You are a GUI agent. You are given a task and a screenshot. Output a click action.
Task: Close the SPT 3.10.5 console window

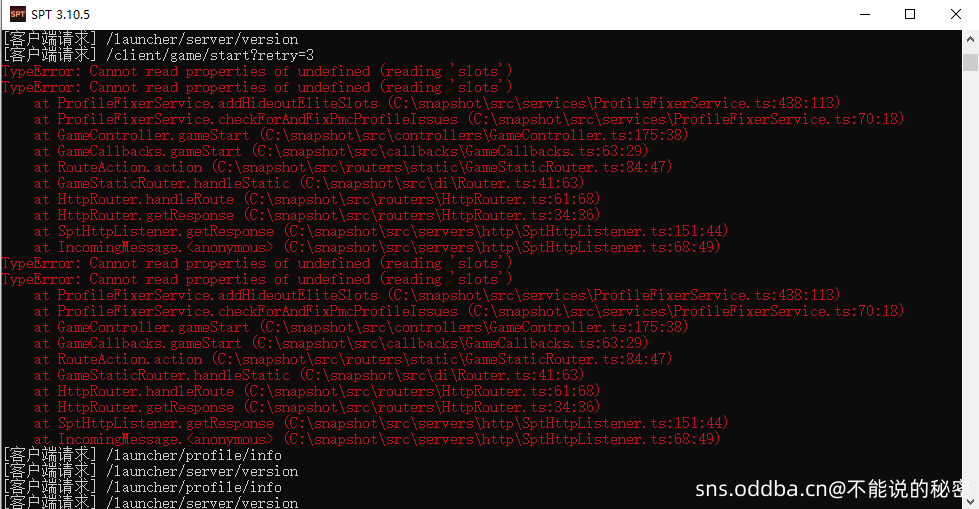pyautogui.click(x=955, y=14)
